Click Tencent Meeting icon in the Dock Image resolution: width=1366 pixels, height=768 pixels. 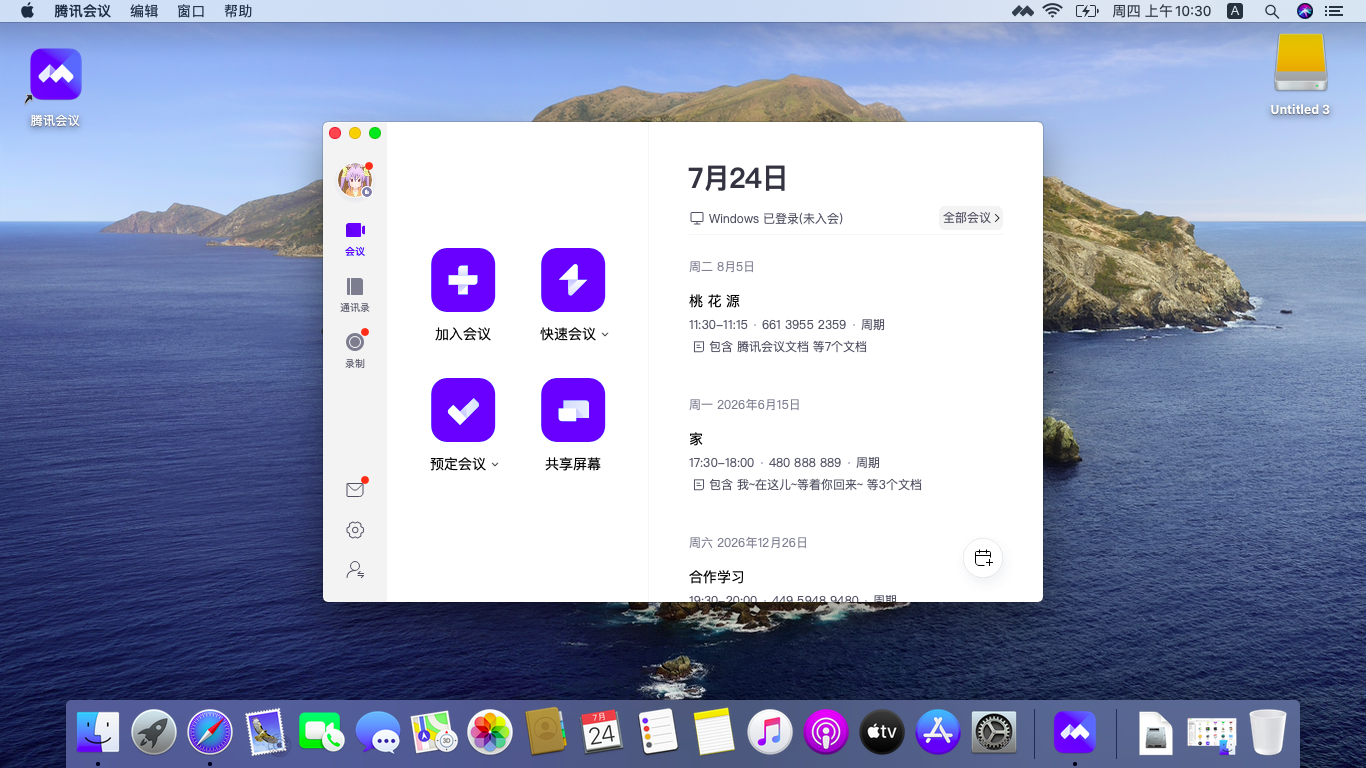click(1075, 733)
